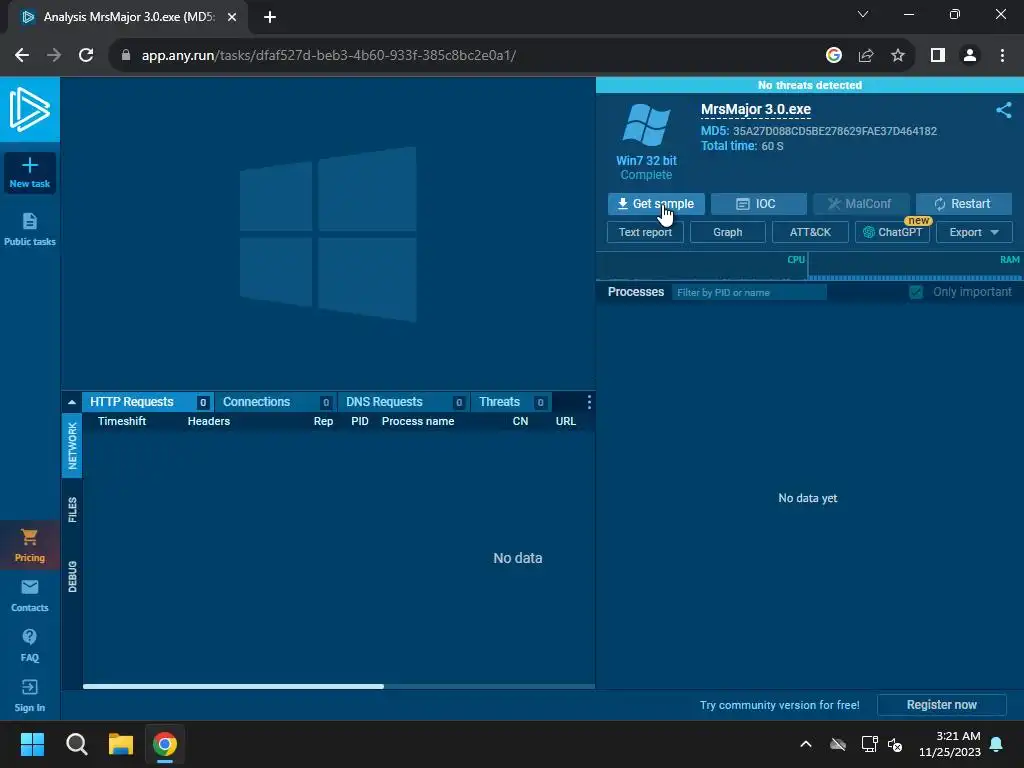Click the Google icon in address bar
Viewport: 1024px width, 768px height.
(833, 56)
